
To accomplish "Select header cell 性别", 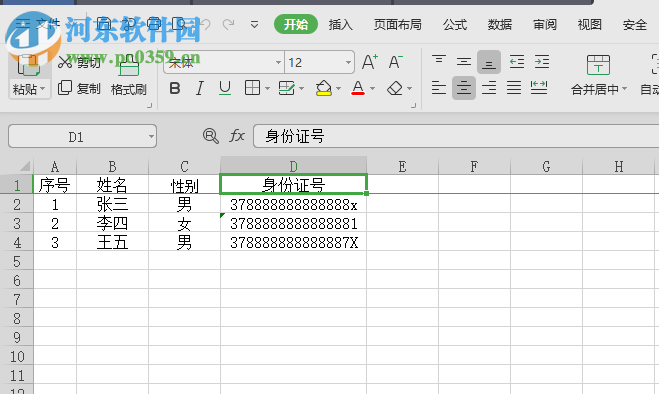I will coord(184,185).
